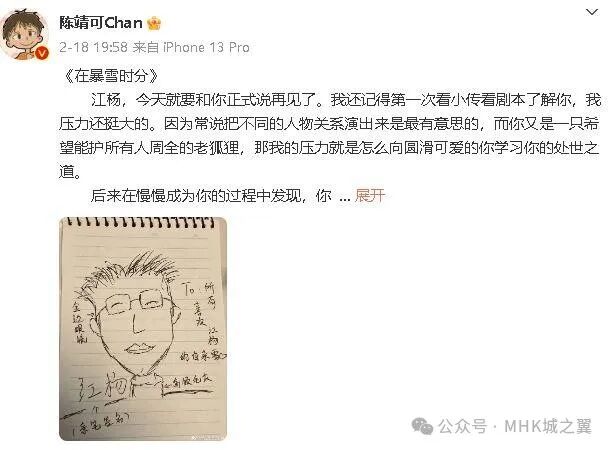Click the notebook spiral binding in image
The image size is (611, 450).
coord(141,222)
